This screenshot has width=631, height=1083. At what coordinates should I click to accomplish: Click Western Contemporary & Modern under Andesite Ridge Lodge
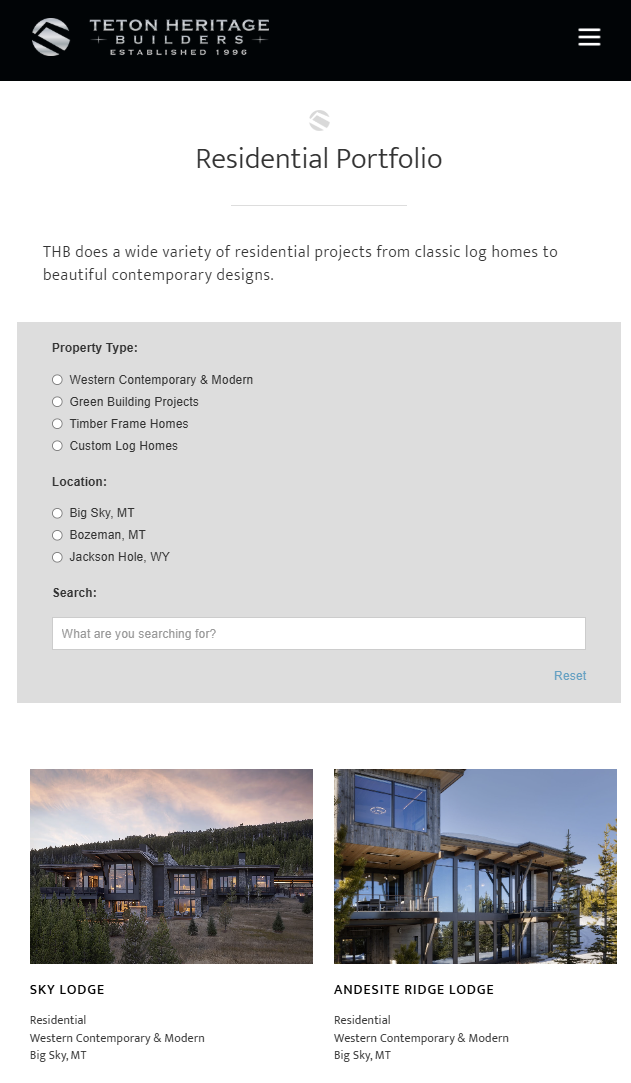(421, 1037)
